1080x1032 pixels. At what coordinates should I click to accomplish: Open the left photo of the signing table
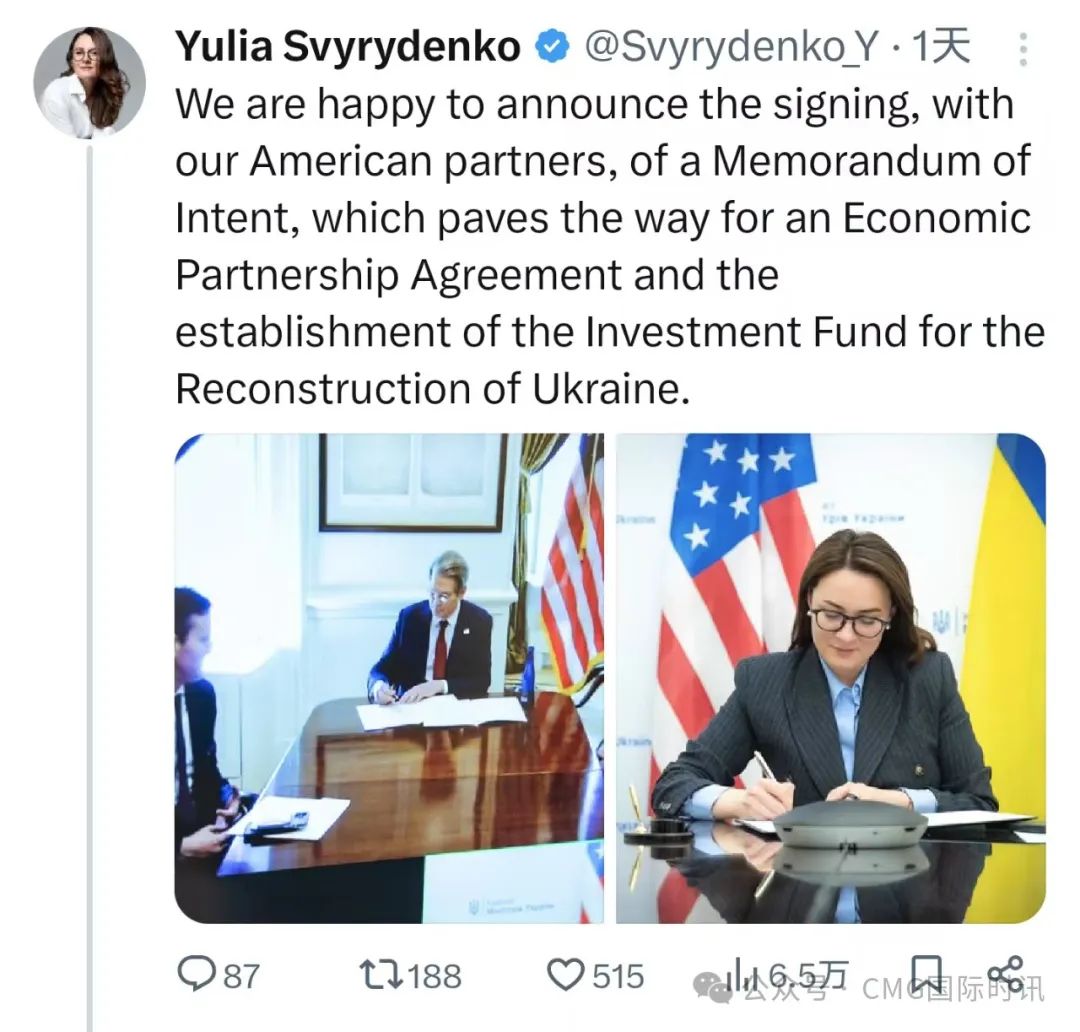click(x=390, y=678)
